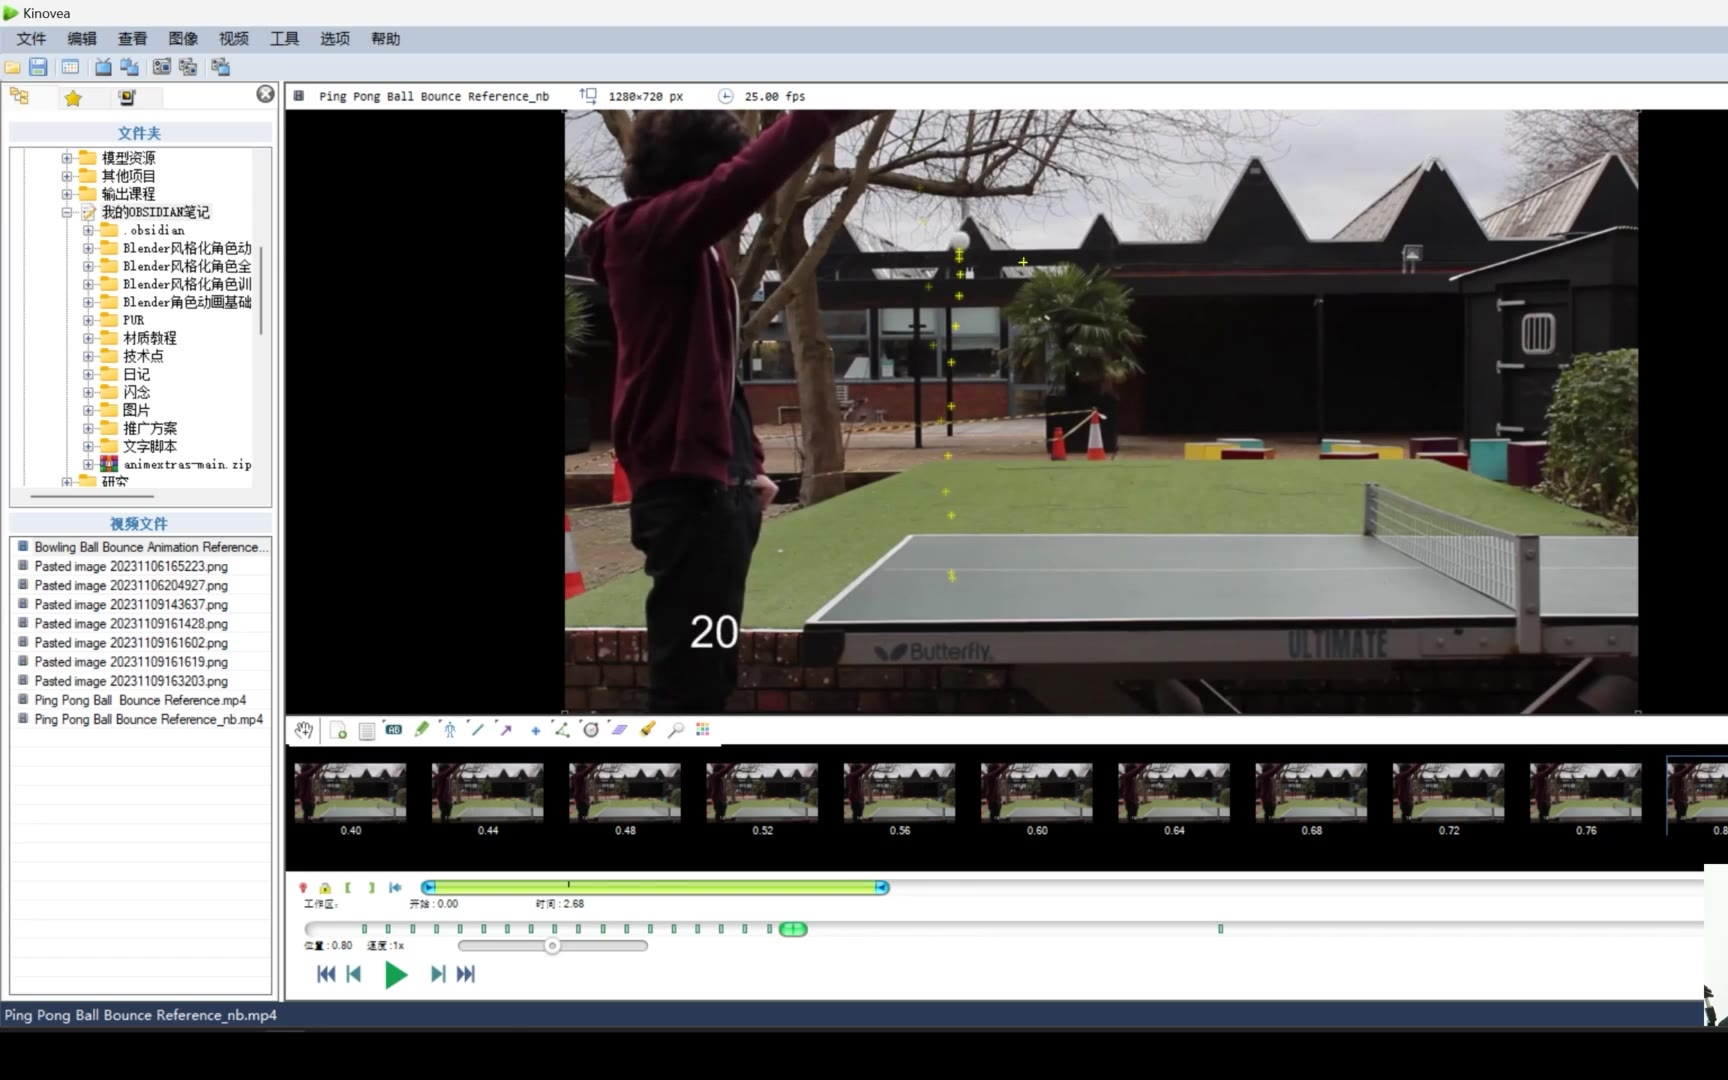Open the folder tree tab
Image resolution: width=1728 pixels, height=1080 pixels.
pyautogui.click(x=19, y=96)
